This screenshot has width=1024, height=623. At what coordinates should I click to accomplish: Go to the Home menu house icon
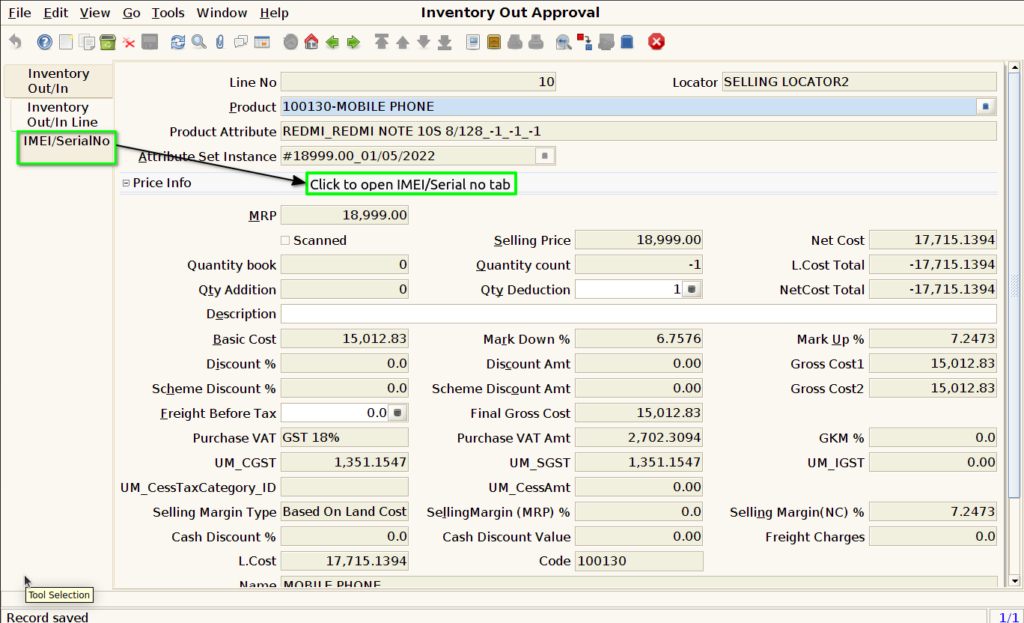coord(312,42)
